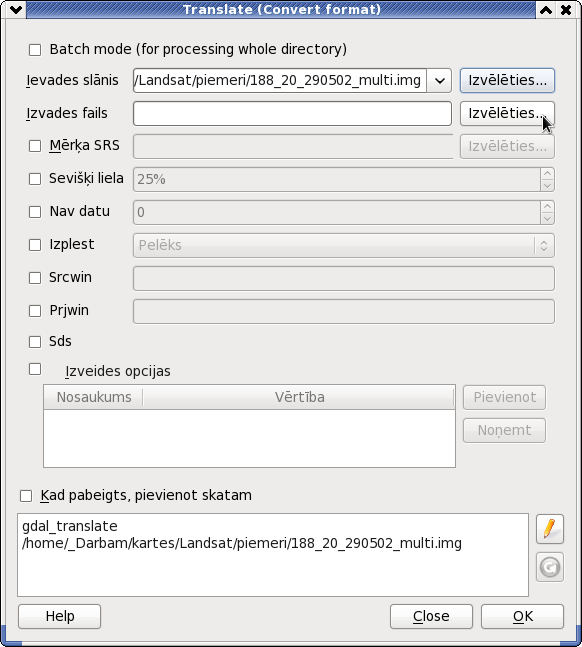Increase the Sevišķi liela percentage stepper
Viewport: 582px width, 647px height.
(x=547, y=174)
